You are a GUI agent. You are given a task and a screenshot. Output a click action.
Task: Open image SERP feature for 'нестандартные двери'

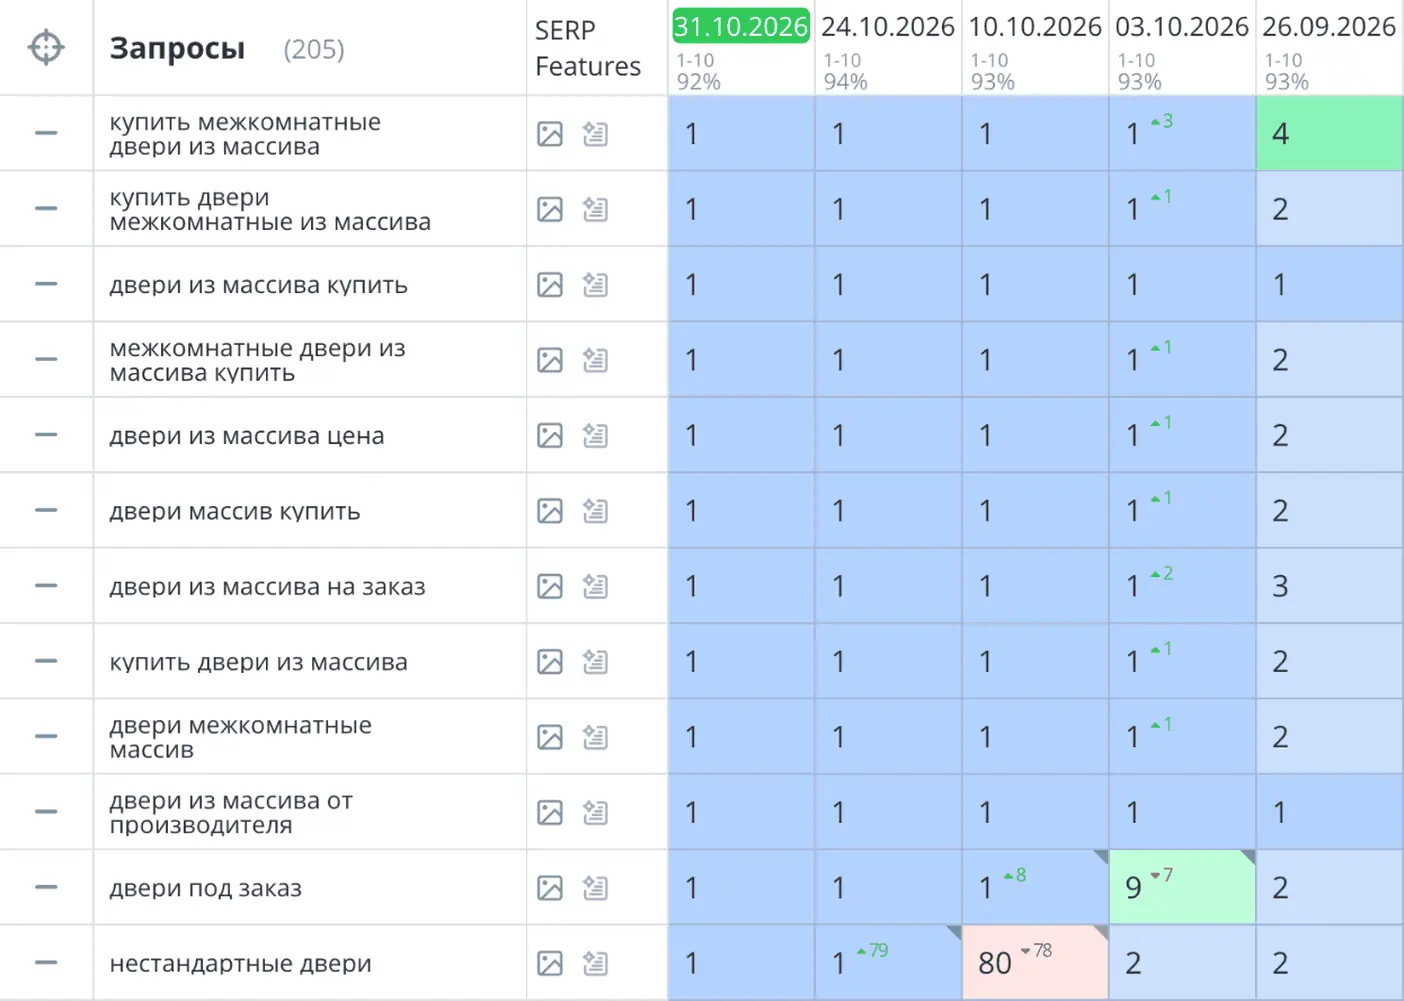550,963
